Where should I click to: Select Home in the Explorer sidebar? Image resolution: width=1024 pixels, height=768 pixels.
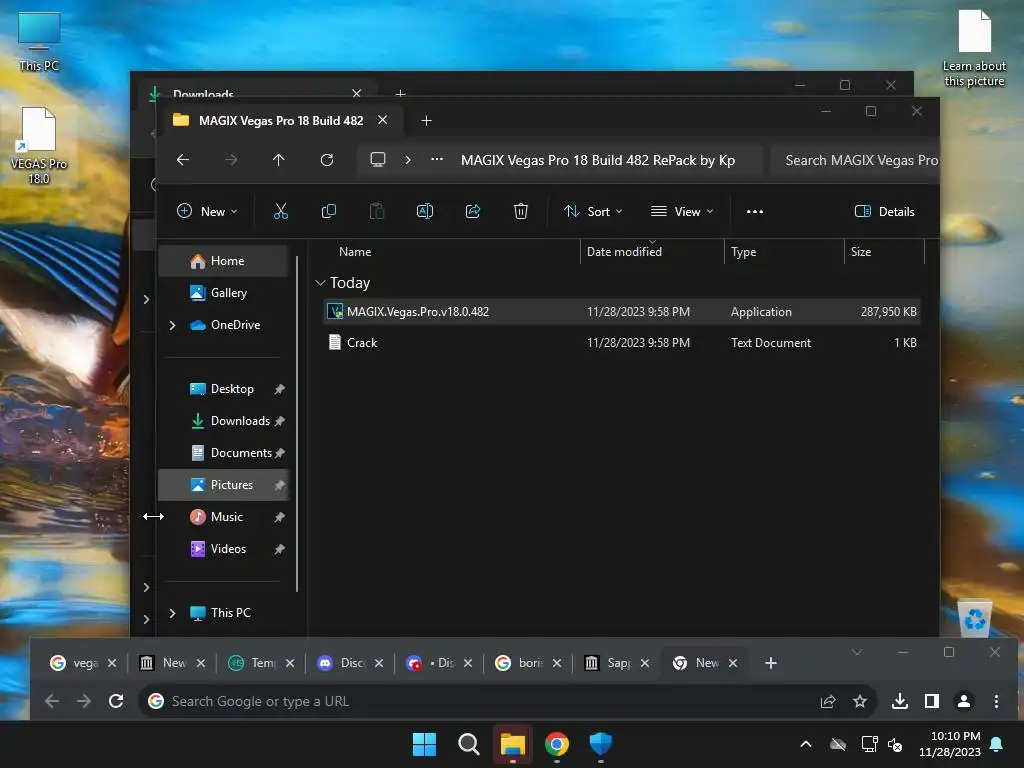coord(223,261)
